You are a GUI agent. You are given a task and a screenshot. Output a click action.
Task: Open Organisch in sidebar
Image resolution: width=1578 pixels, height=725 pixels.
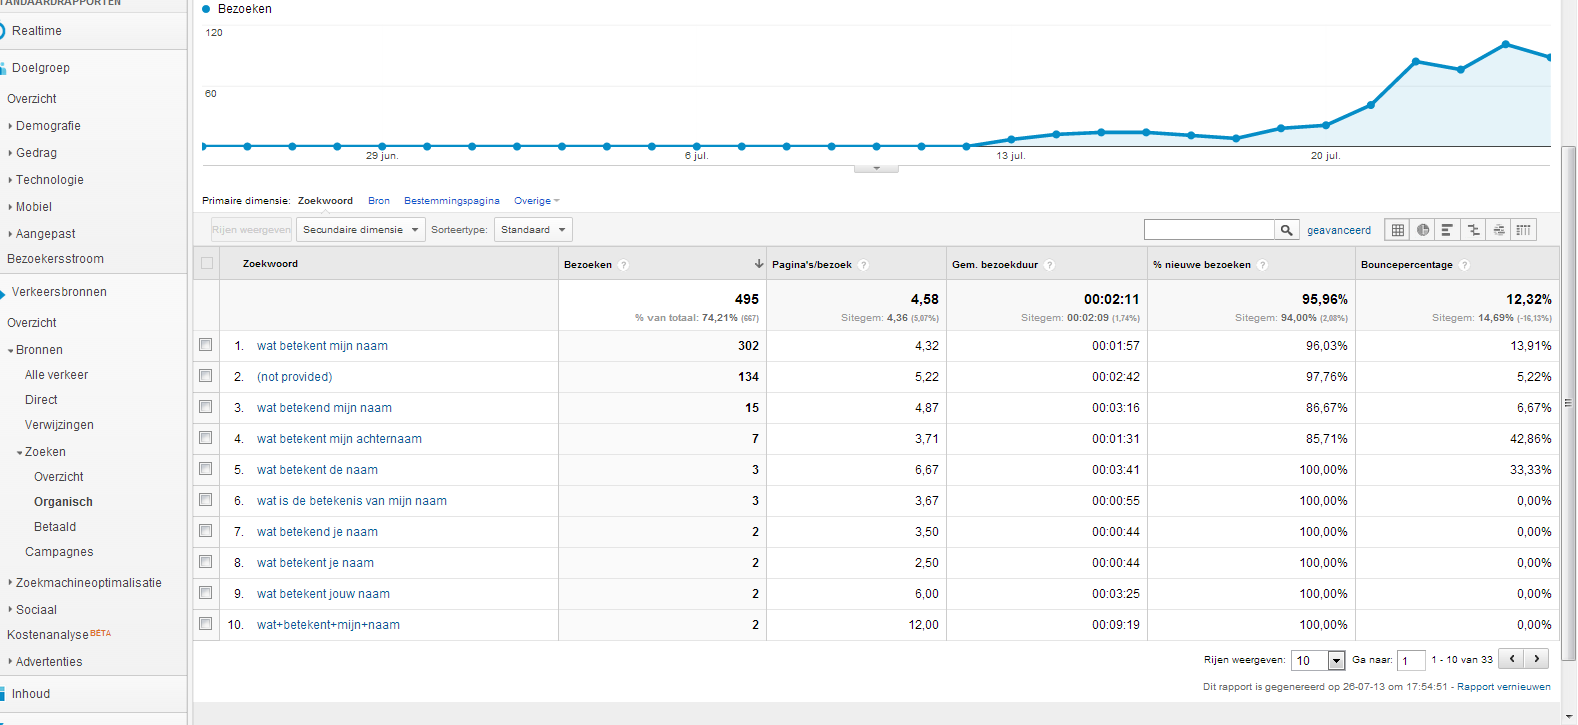(x=63, y=502)
